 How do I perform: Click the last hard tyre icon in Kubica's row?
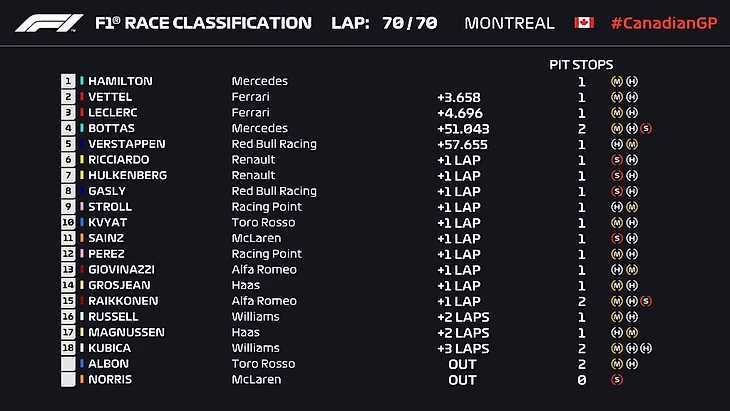point(647,348)
